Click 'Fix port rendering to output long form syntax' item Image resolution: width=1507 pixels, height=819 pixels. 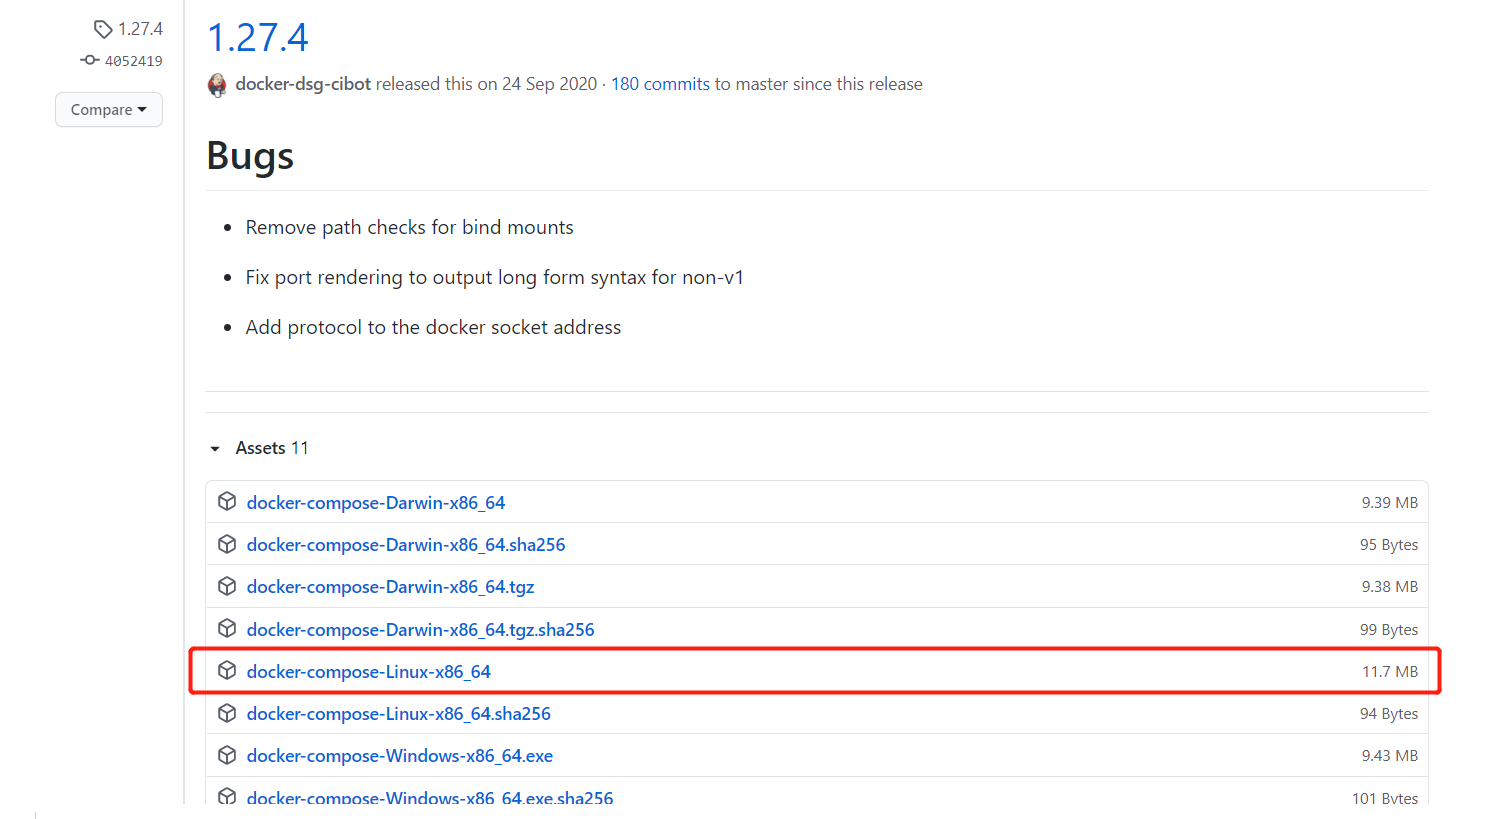[x=495, y=277]
